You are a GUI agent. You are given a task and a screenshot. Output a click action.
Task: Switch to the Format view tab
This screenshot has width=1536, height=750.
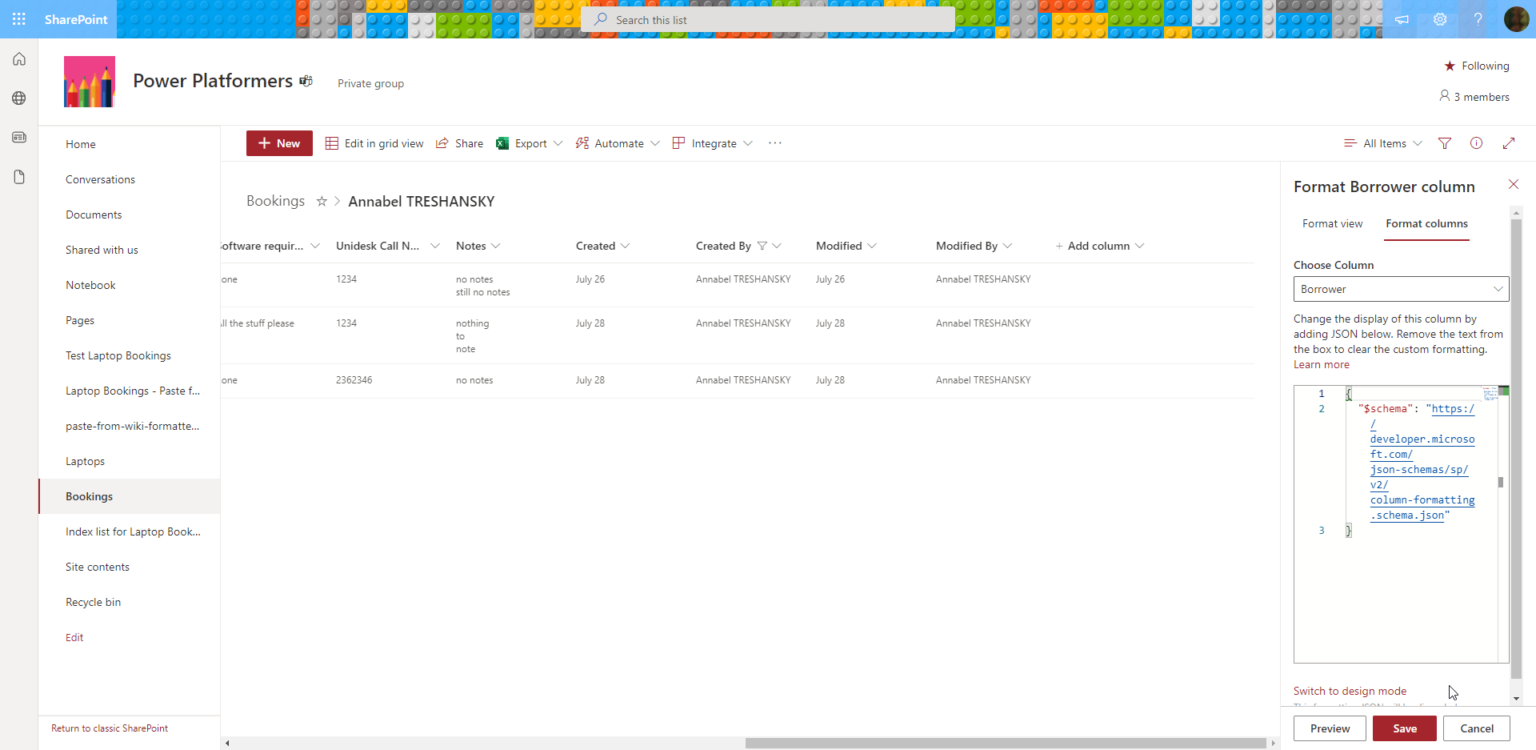click(1332, 223)
